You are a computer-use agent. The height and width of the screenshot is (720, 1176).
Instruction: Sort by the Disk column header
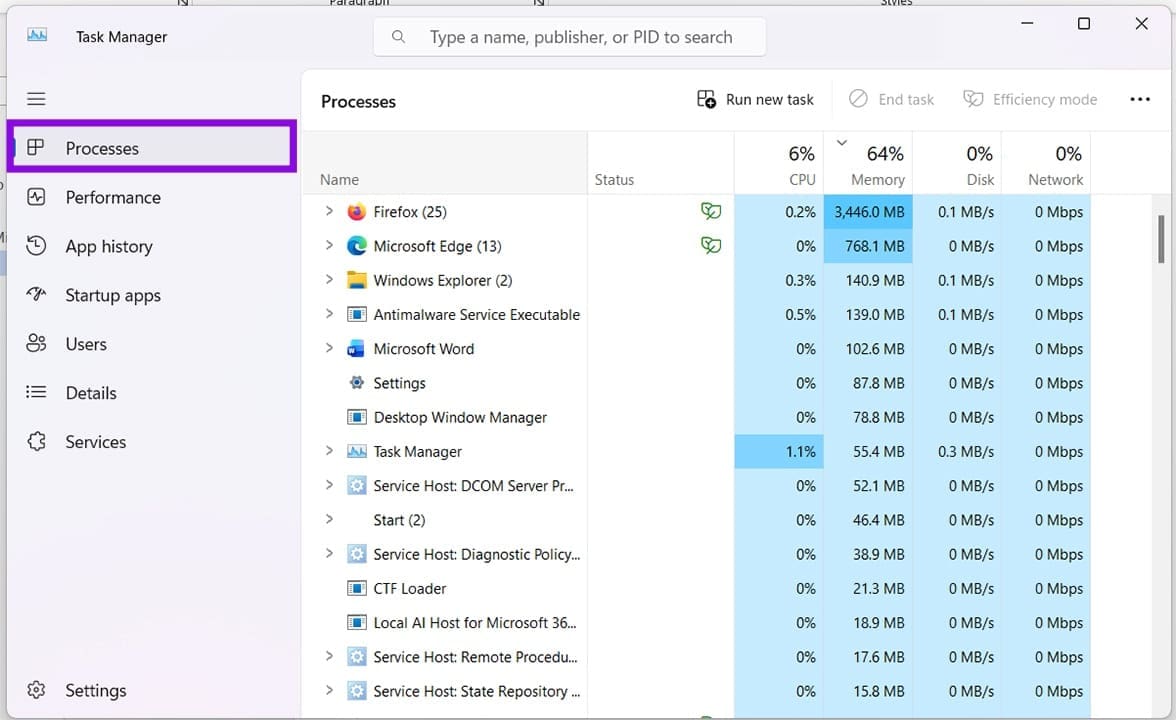[957, 163]
